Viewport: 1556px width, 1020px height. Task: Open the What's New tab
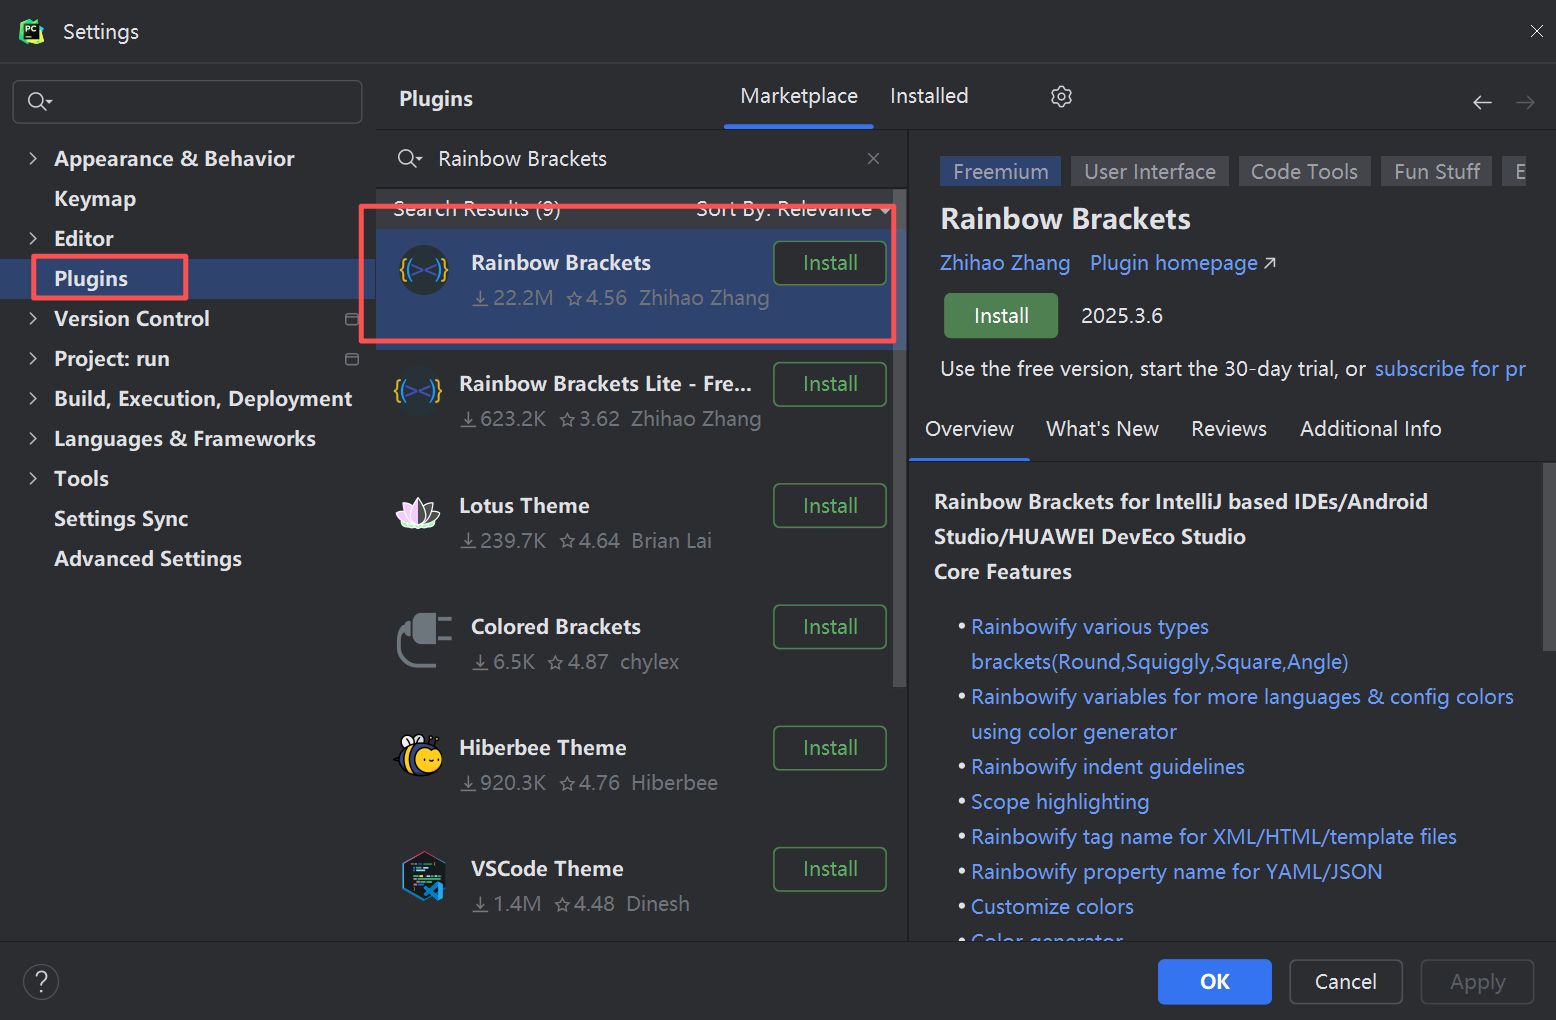[x=1102, y=429]
